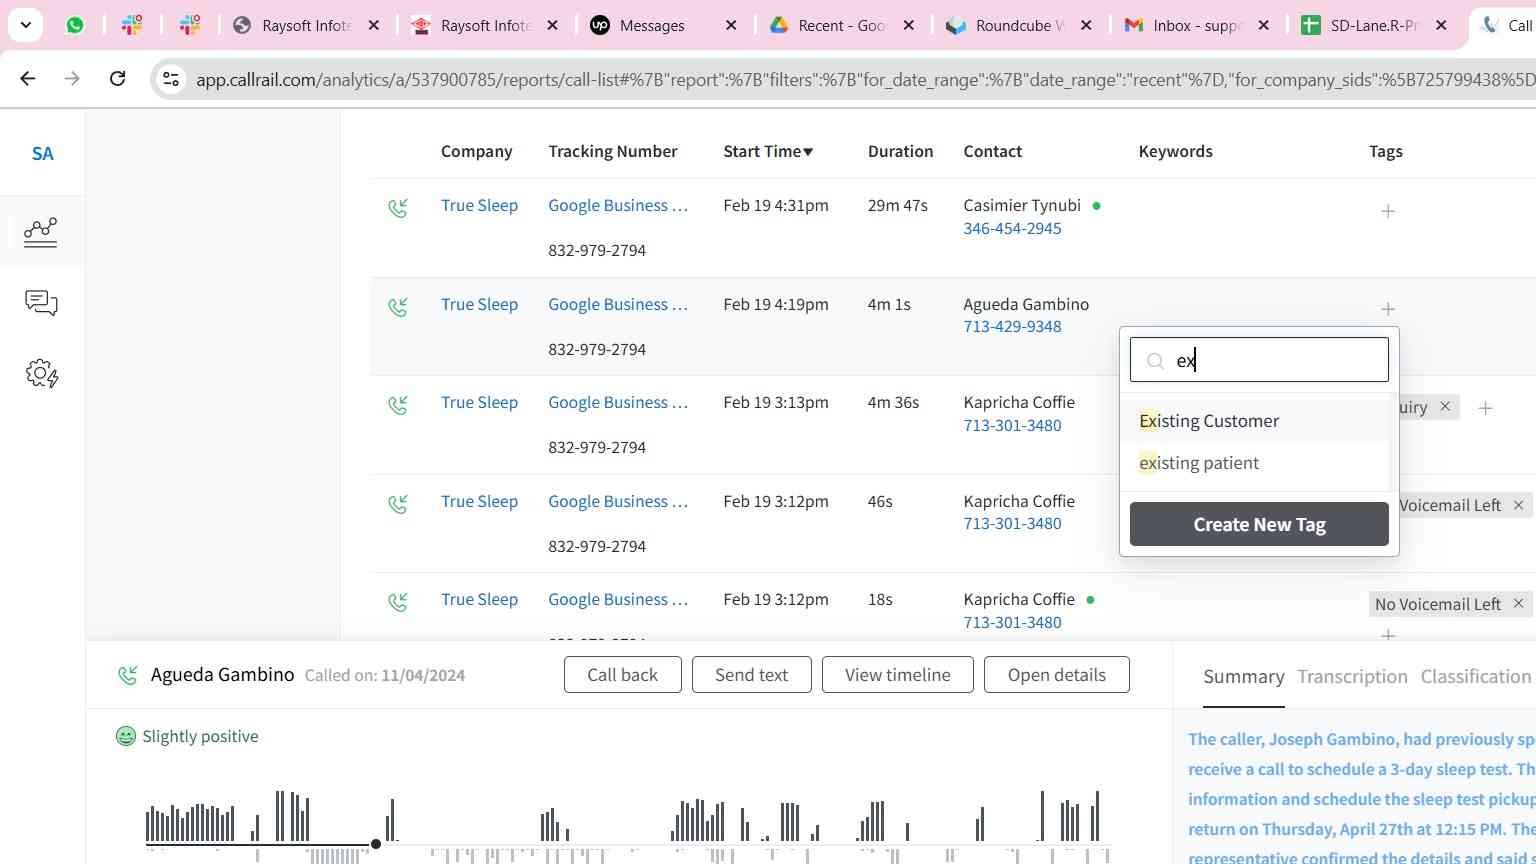The width and height of the screenshot is (1536, 864).
Task: Click the Duration column header
Action: pyautogui.click(x=900, y=151)
